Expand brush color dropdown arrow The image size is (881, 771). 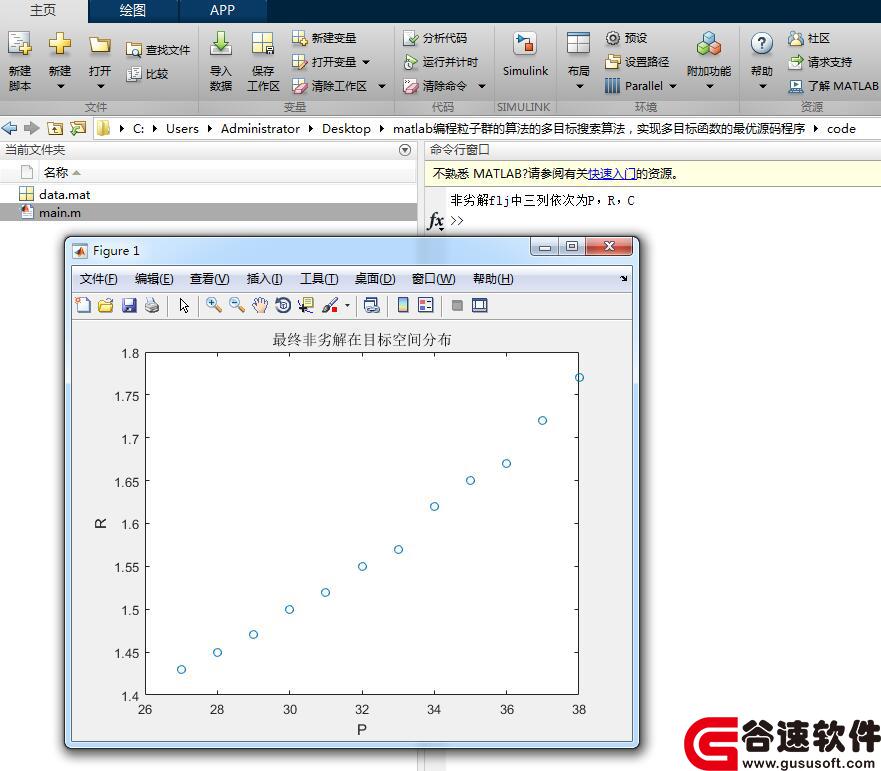tap(347, 306)
